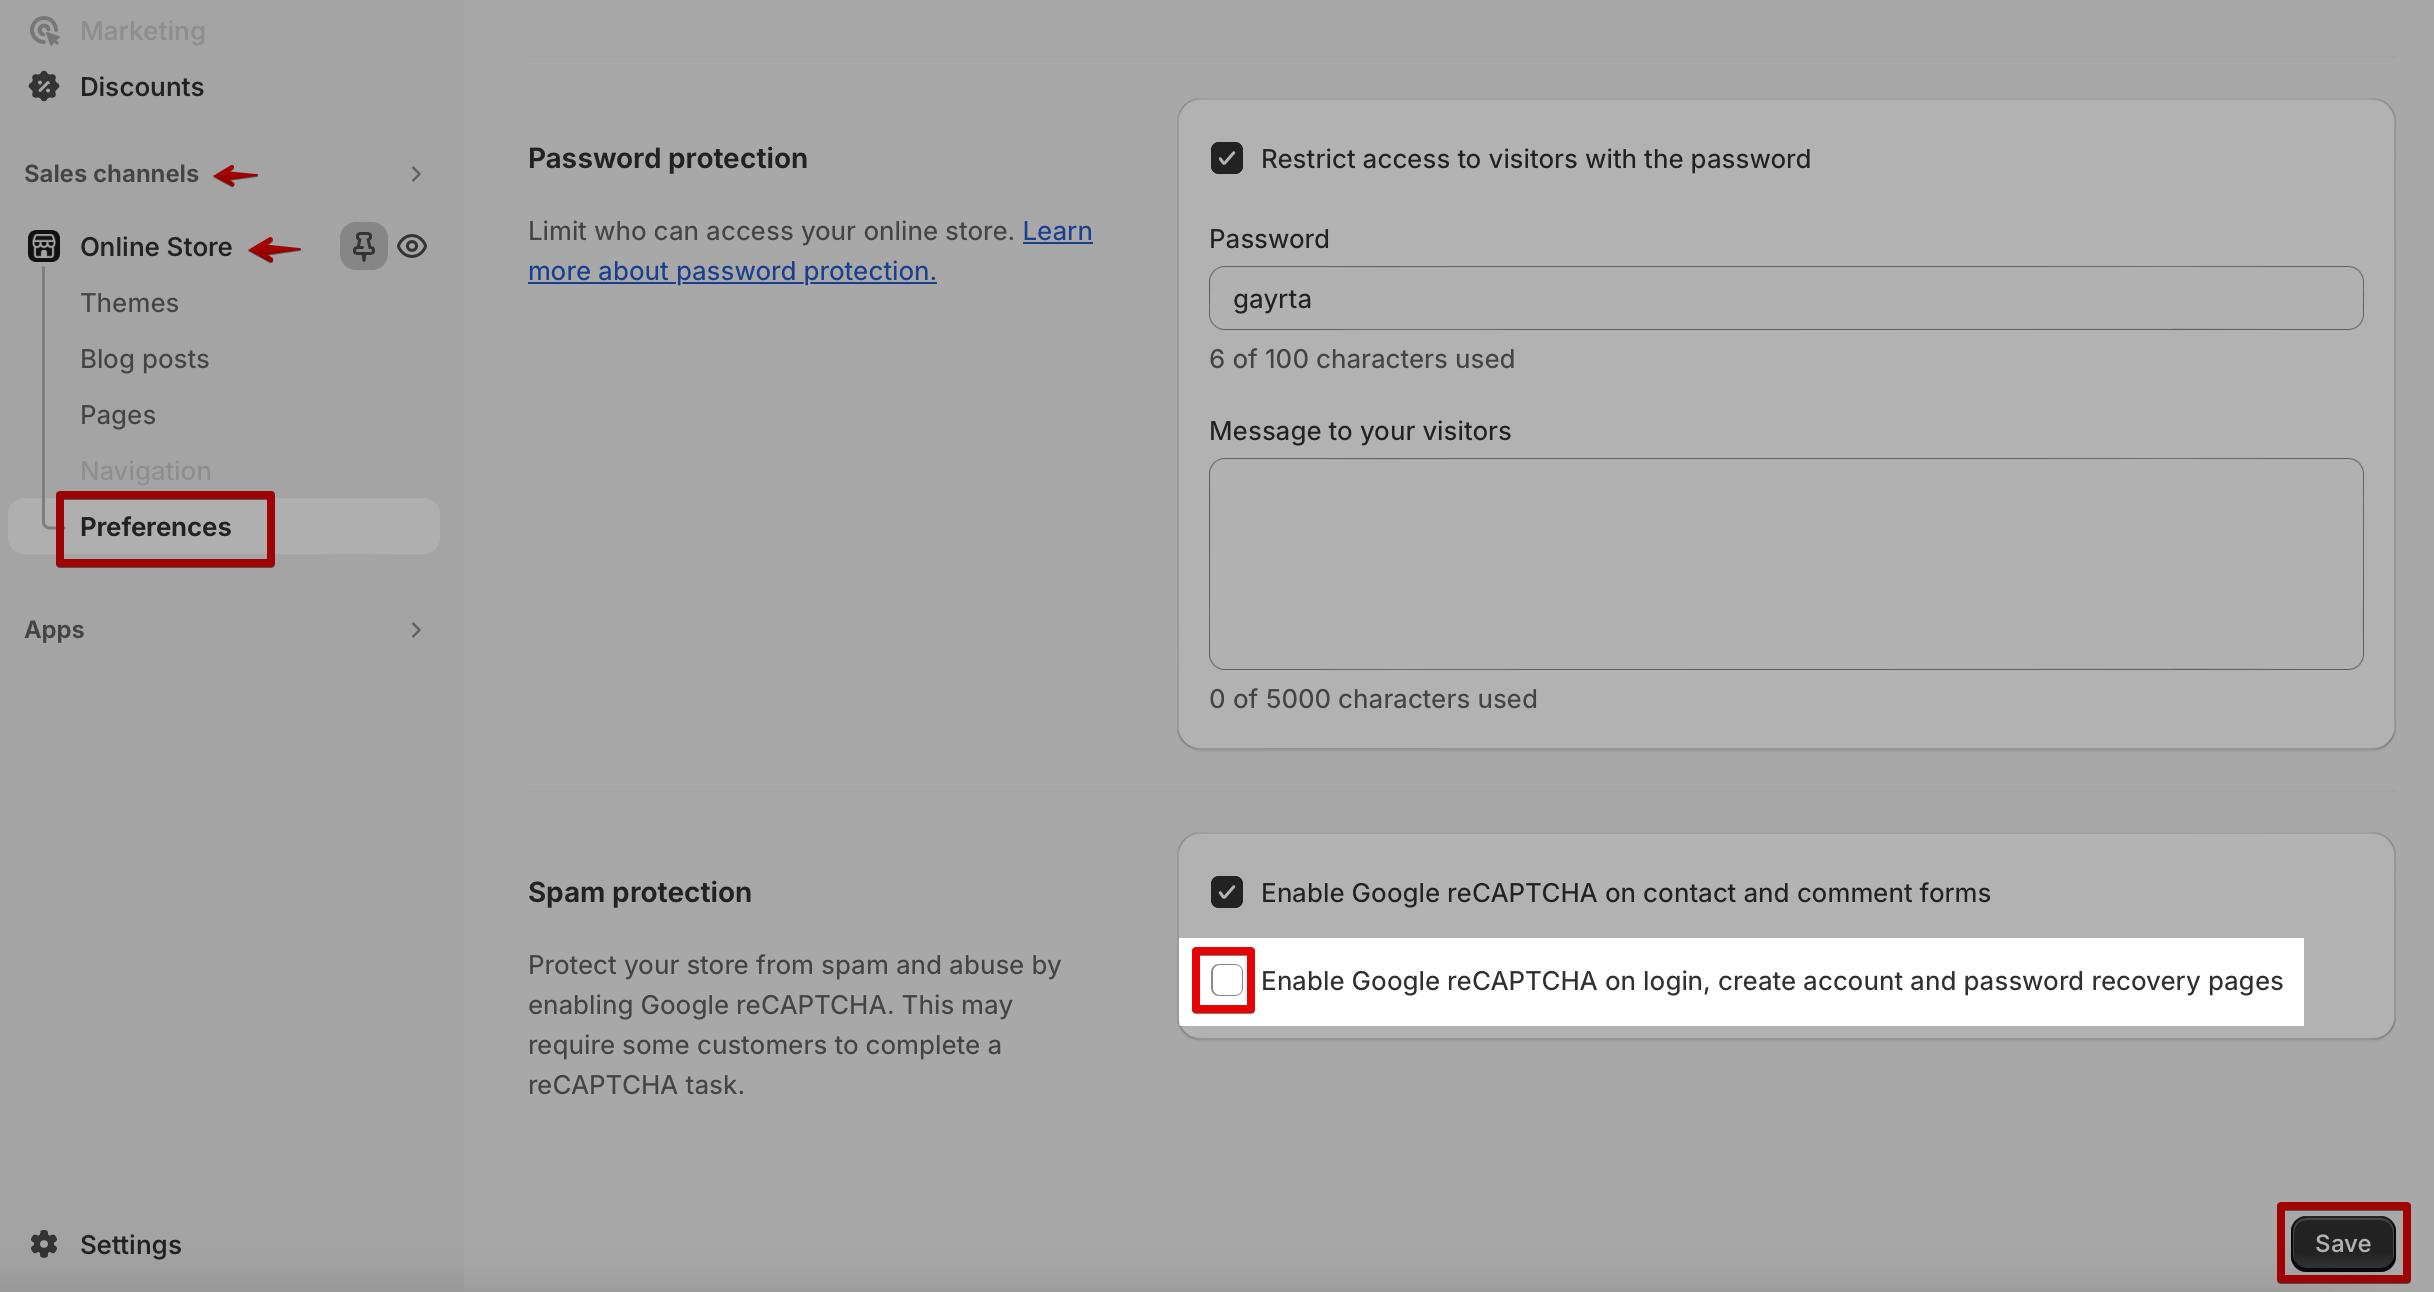Open Themes under Online Store
2434x1292 pixels.
click(129, 303)
